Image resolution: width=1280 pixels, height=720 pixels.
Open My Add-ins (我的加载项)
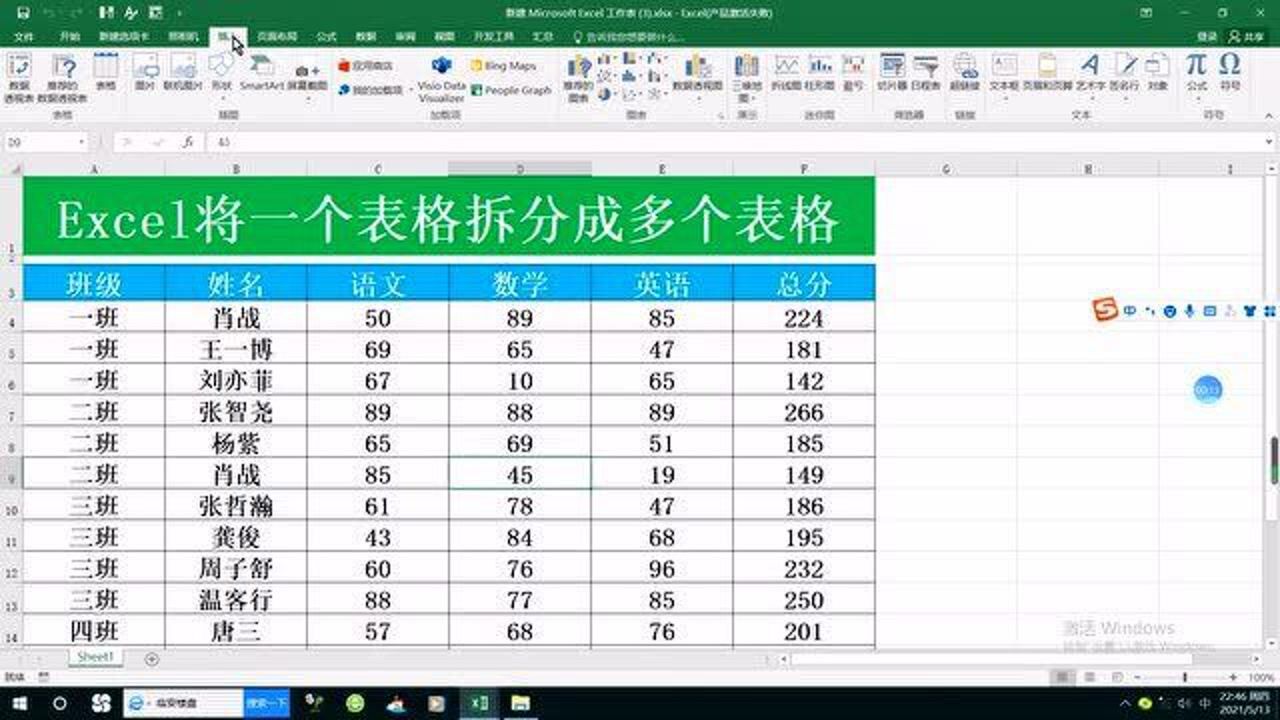pos(370,89)
